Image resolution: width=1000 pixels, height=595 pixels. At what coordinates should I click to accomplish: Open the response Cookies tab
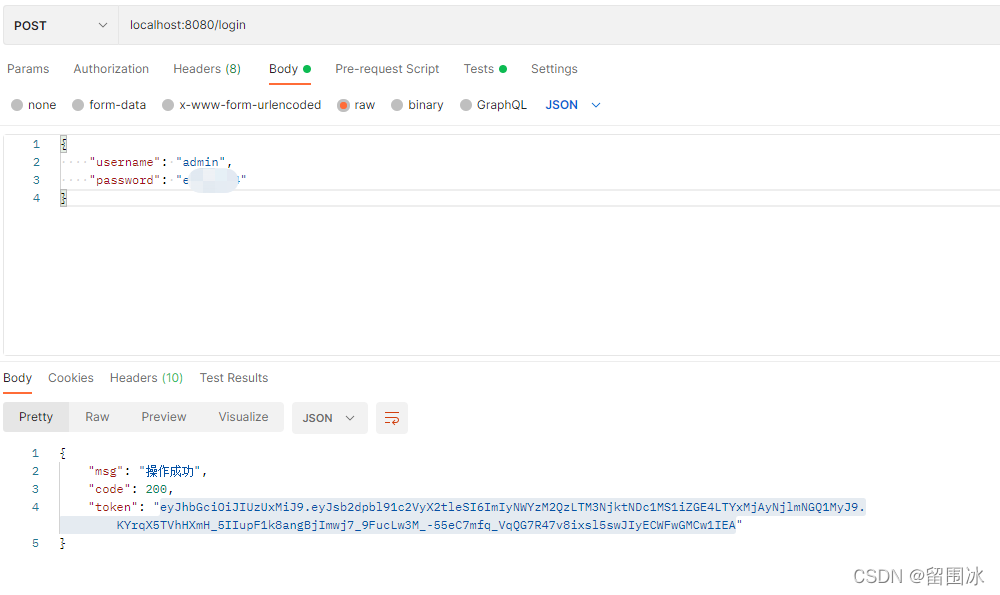tap(71, 378)
